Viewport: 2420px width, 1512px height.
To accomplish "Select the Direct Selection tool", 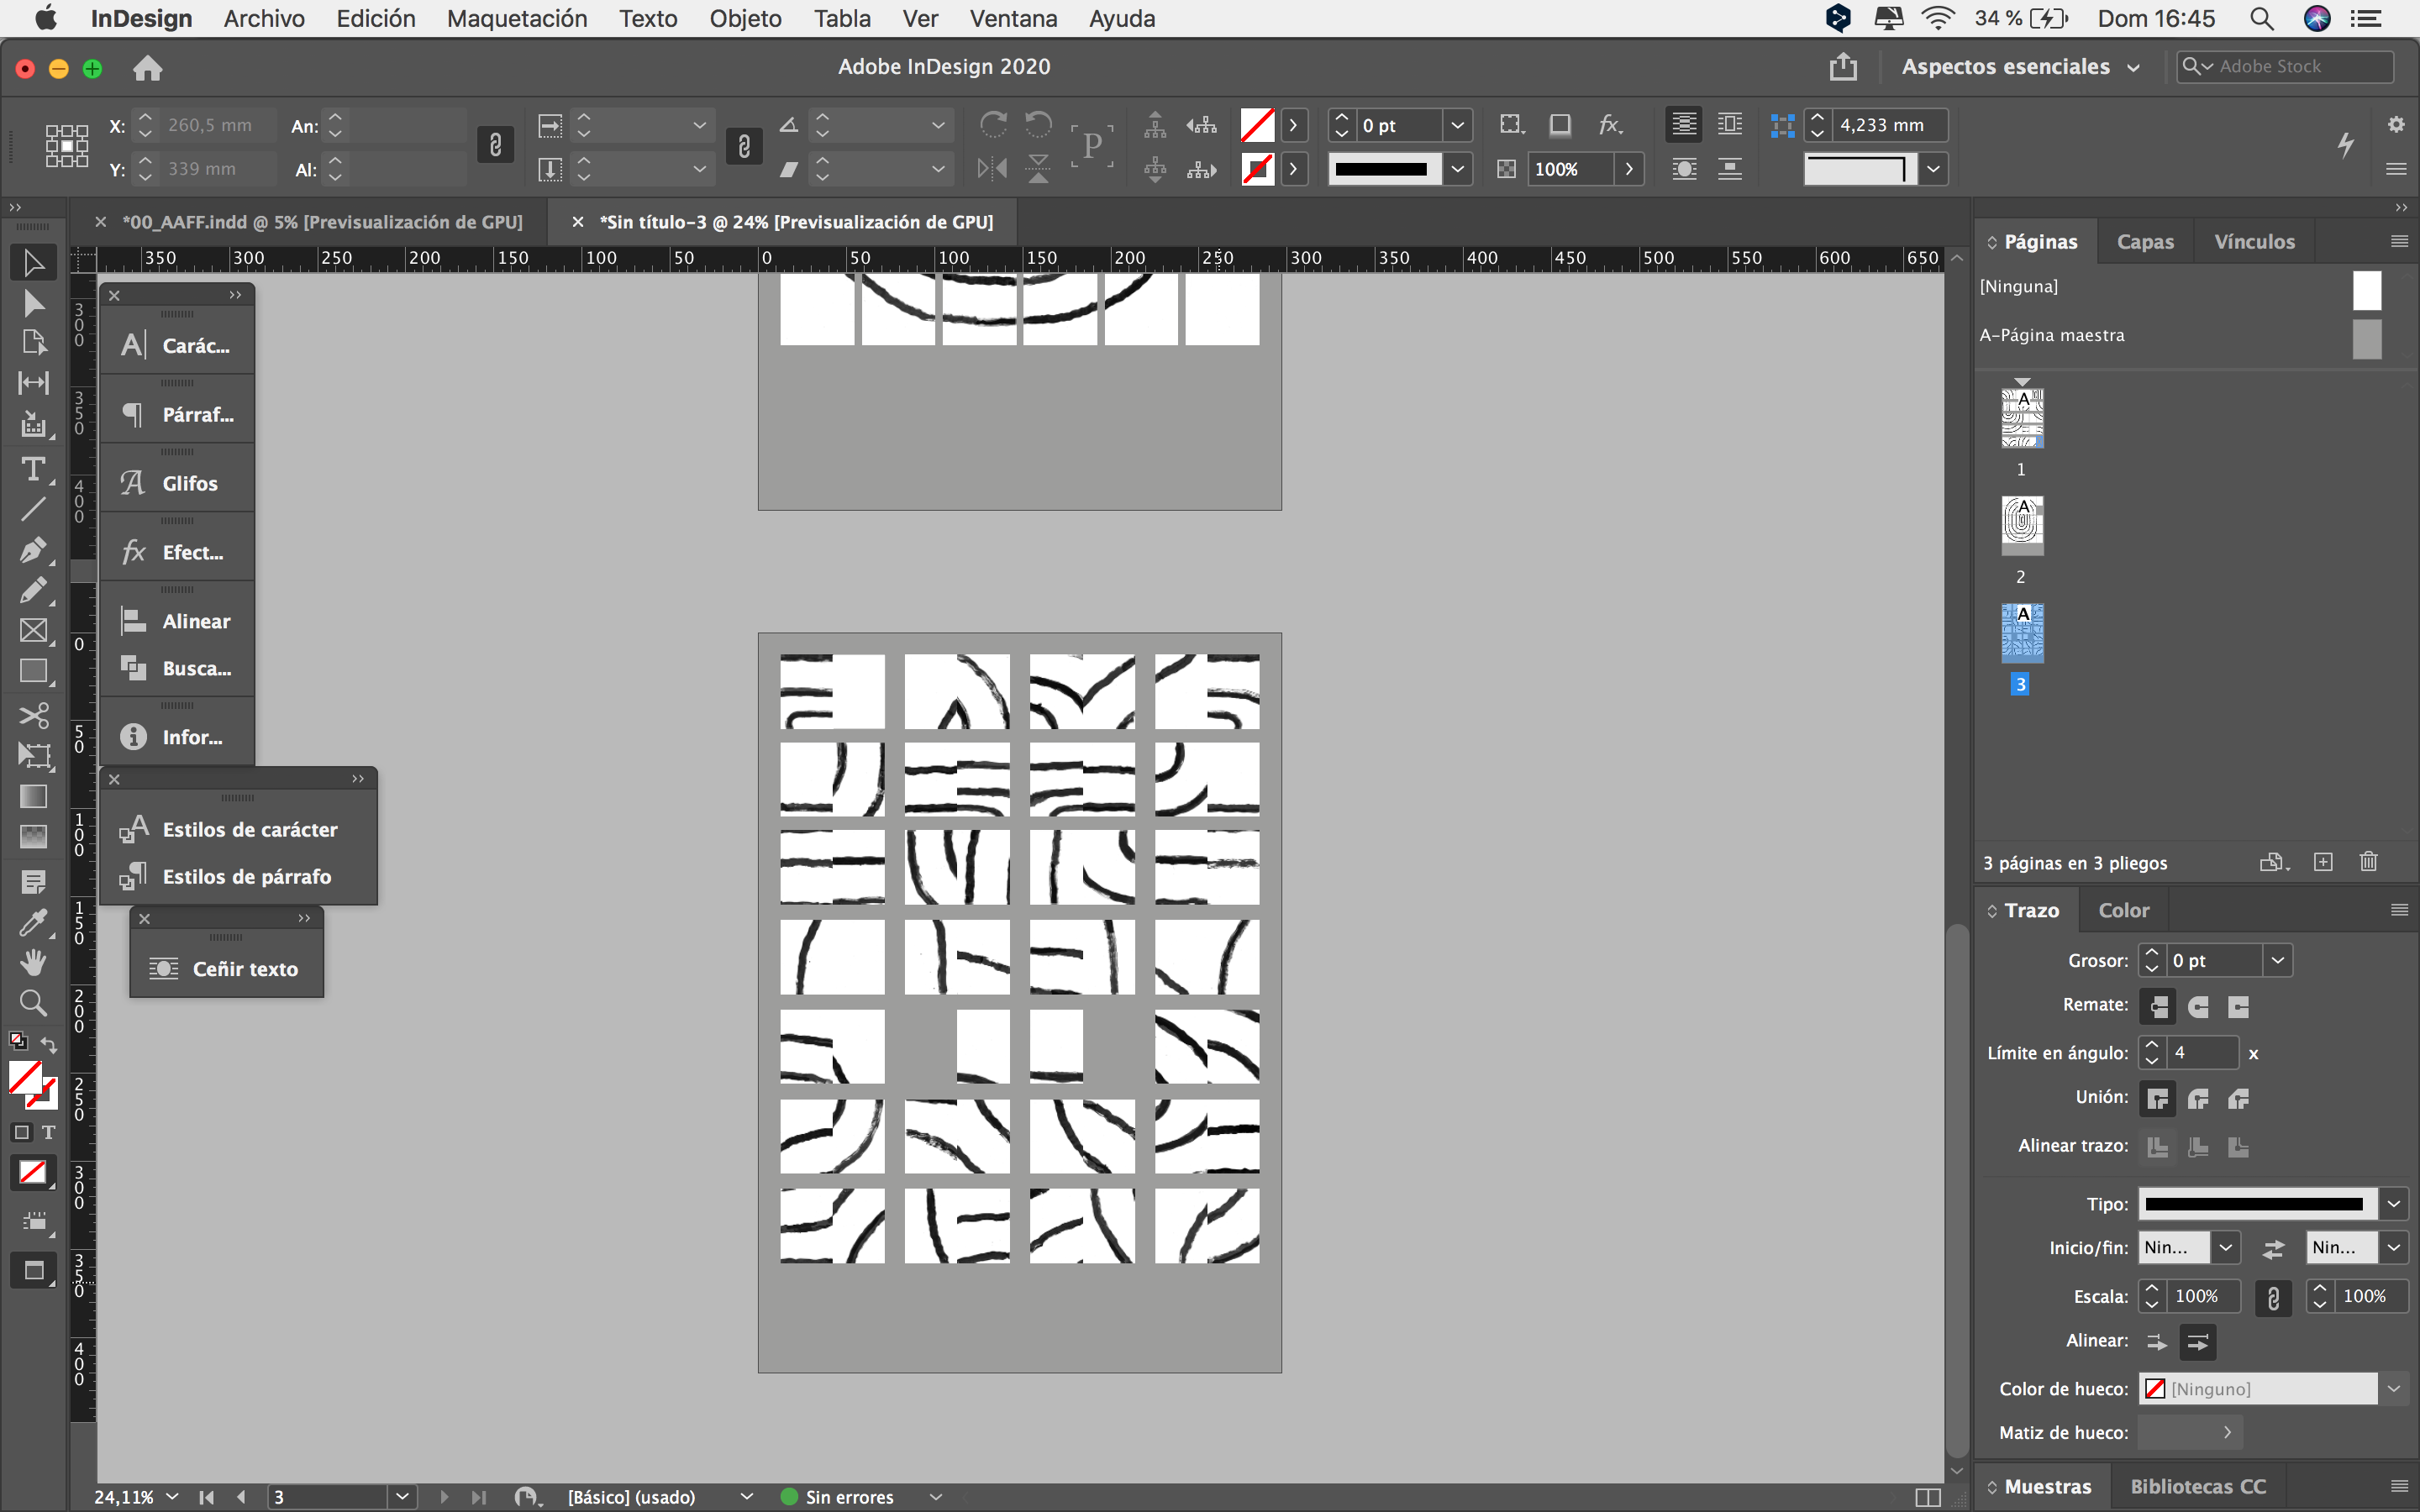I will point(33,303).
